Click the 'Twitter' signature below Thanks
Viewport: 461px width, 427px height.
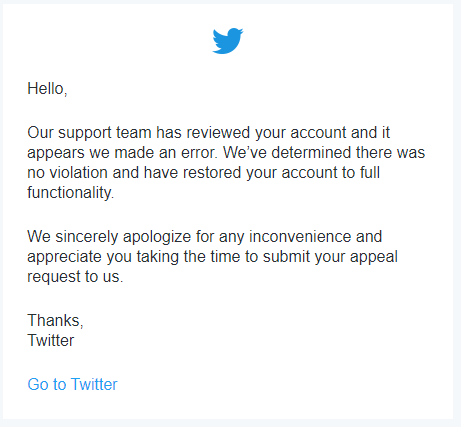[51, 340]
